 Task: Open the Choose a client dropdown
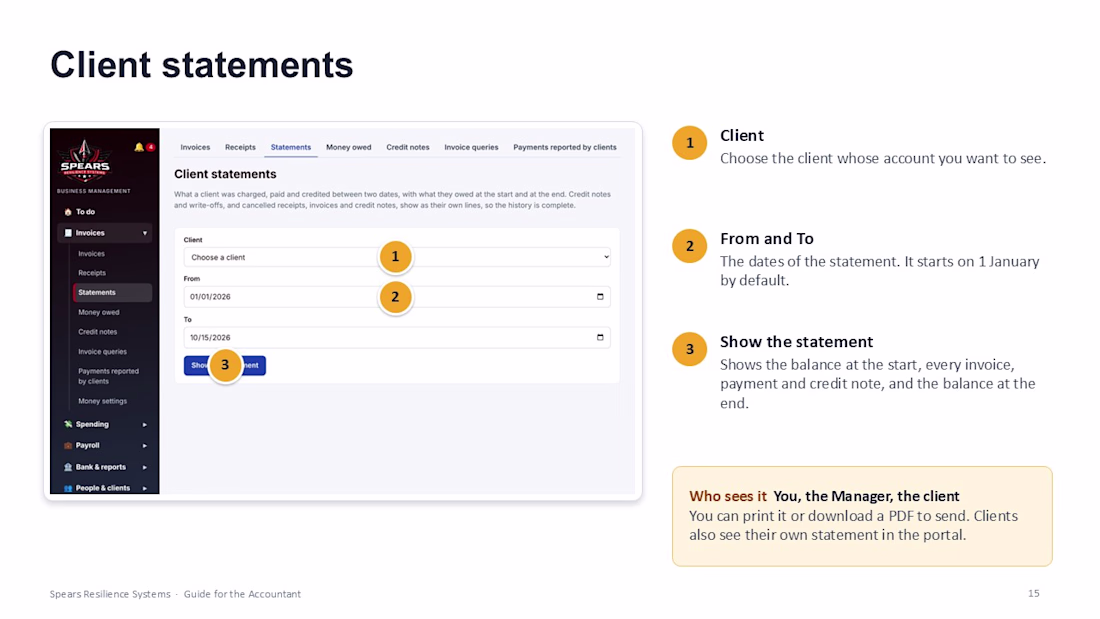tap(397, 258)
